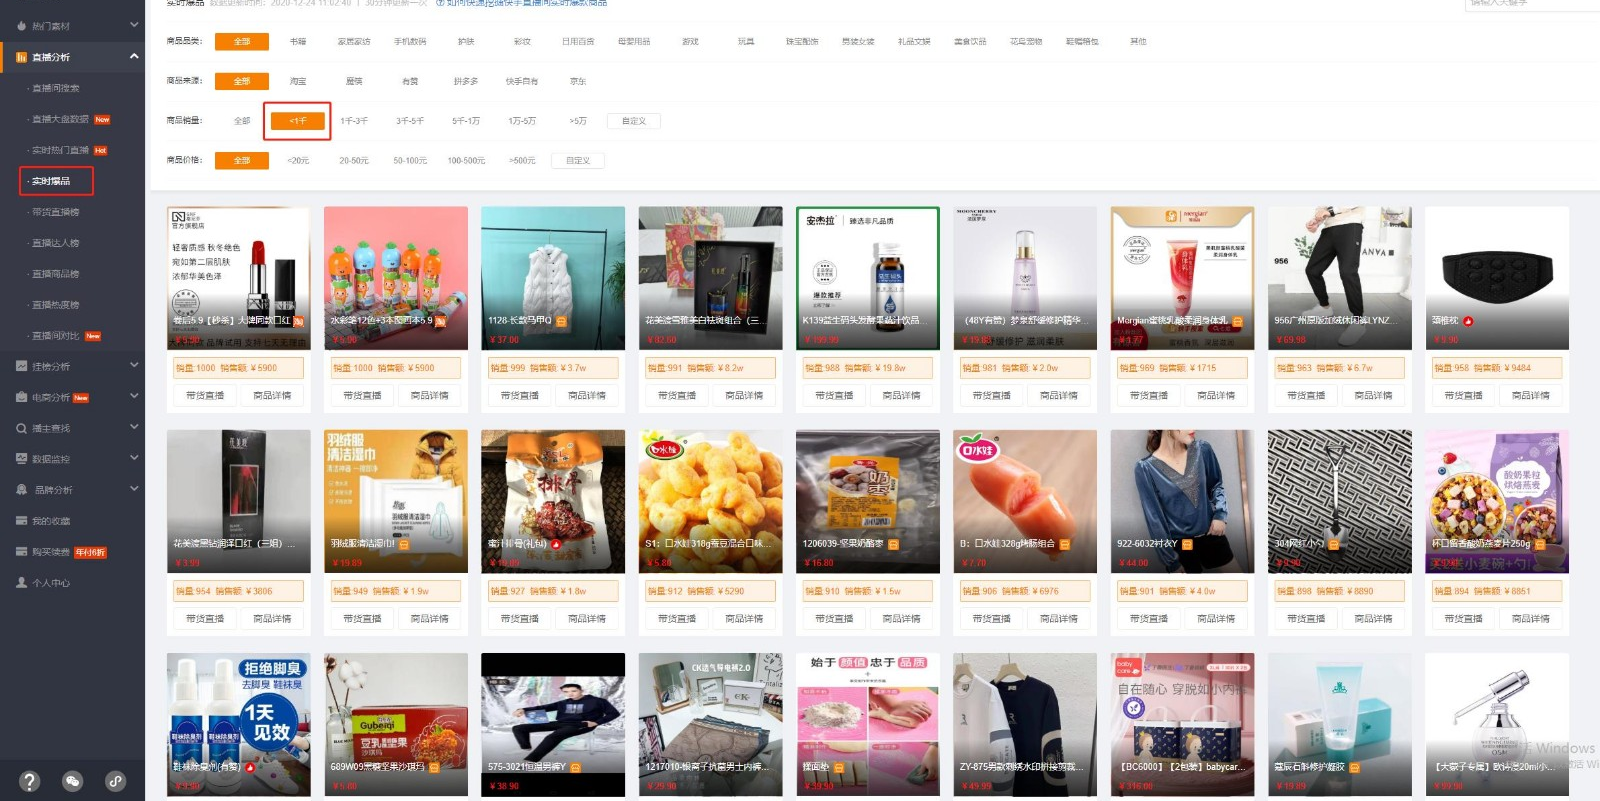
Task: Click the Taobao source badge on lipstick card
Action: (298, 321)
